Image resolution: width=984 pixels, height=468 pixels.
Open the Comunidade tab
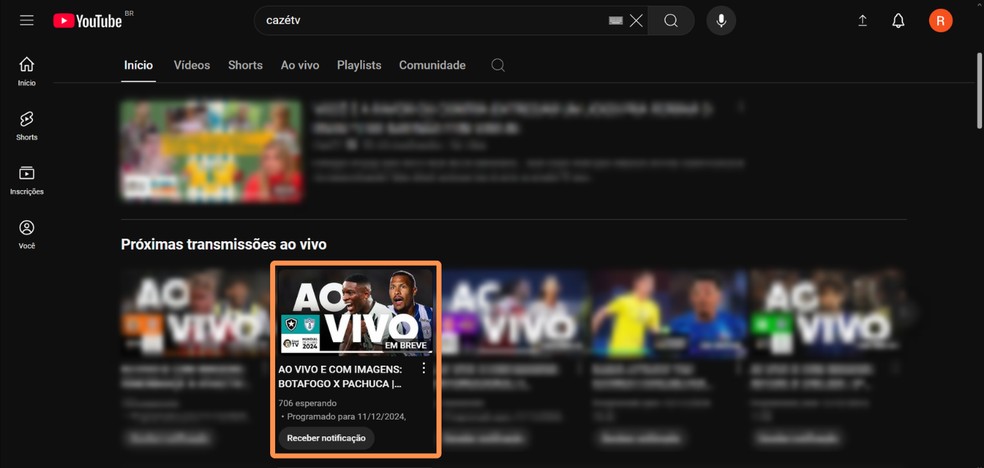point(432,65)
